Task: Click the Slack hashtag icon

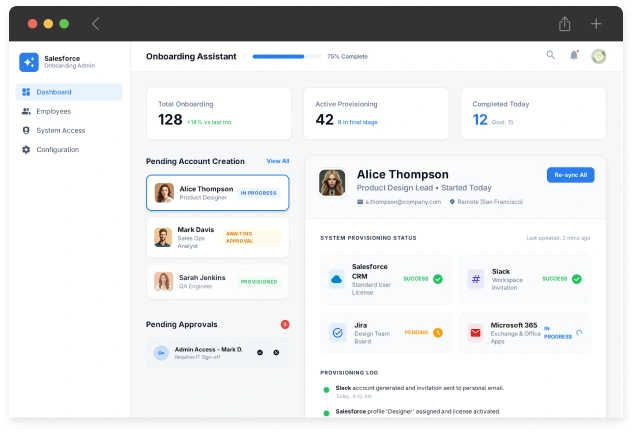Action: [x=476, y=279]
